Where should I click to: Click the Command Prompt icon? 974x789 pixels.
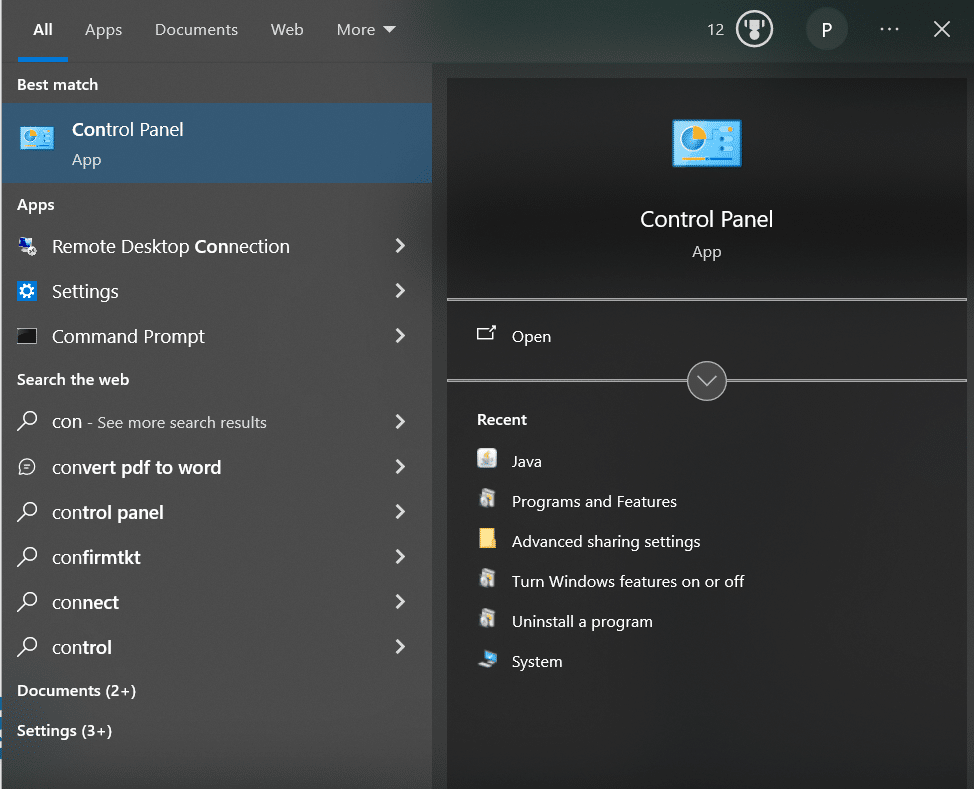(27, 336)
